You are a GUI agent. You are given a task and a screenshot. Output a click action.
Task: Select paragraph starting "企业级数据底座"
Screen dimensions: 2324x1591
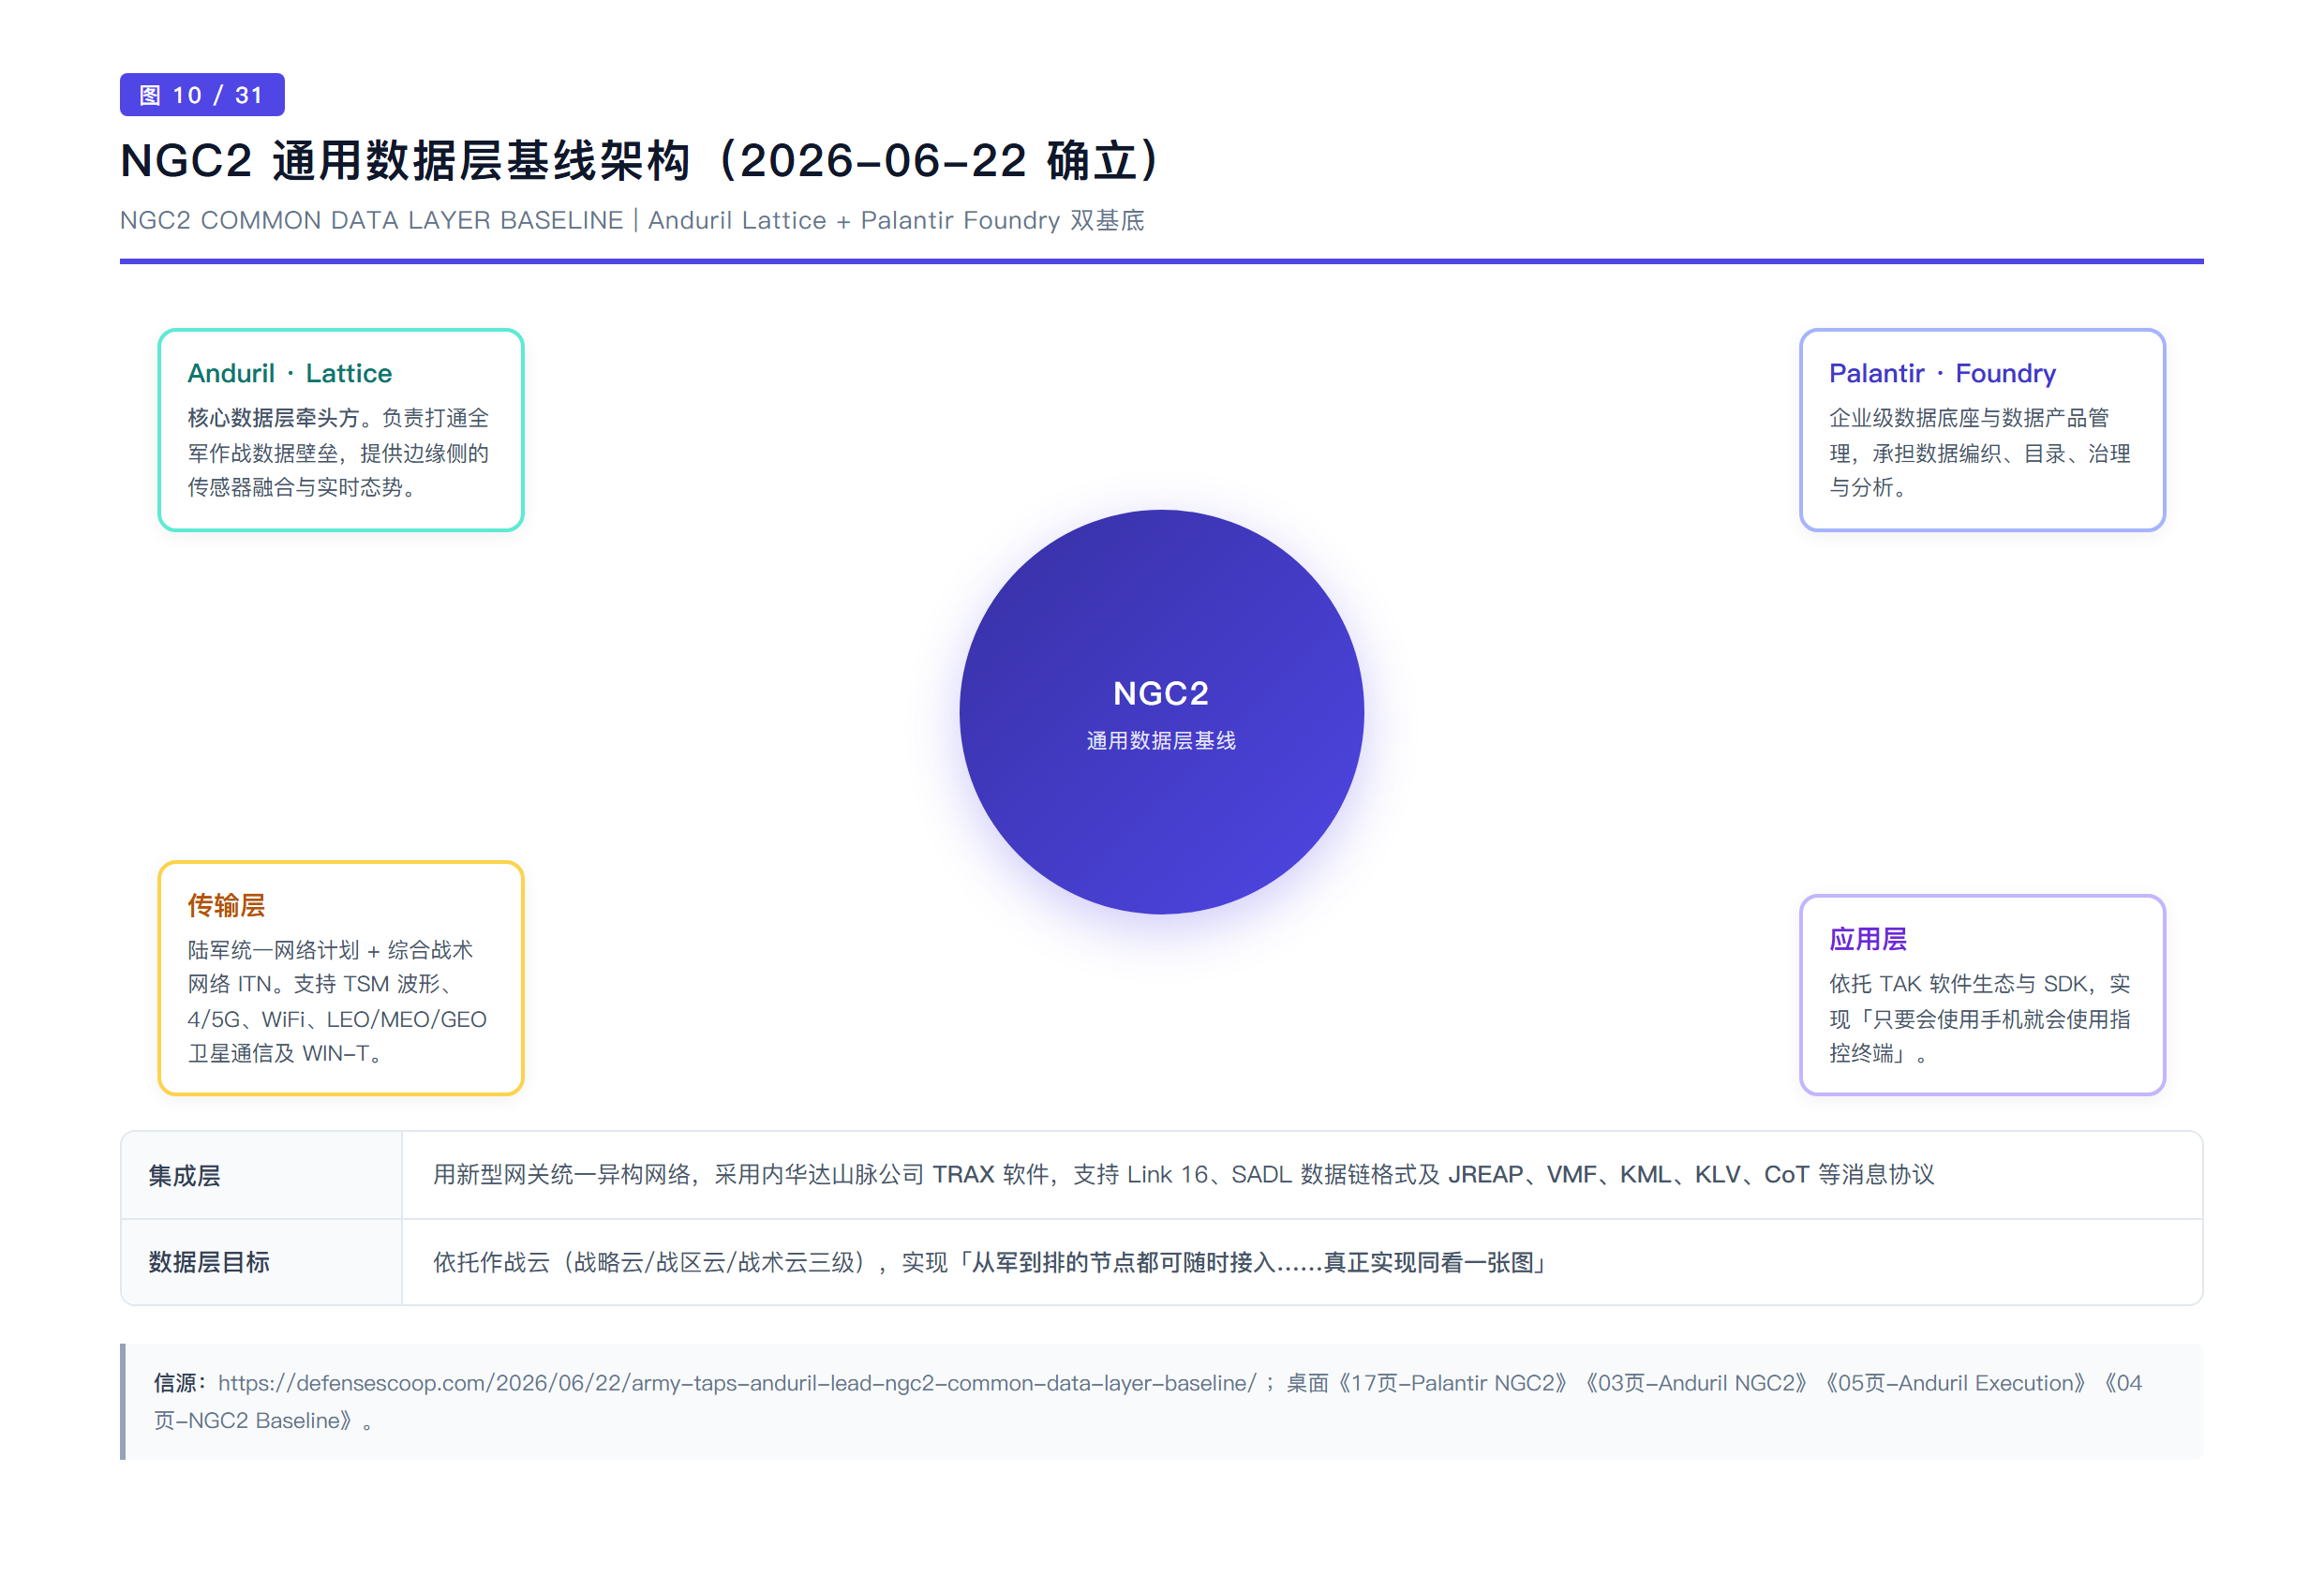coord(1980,452)
